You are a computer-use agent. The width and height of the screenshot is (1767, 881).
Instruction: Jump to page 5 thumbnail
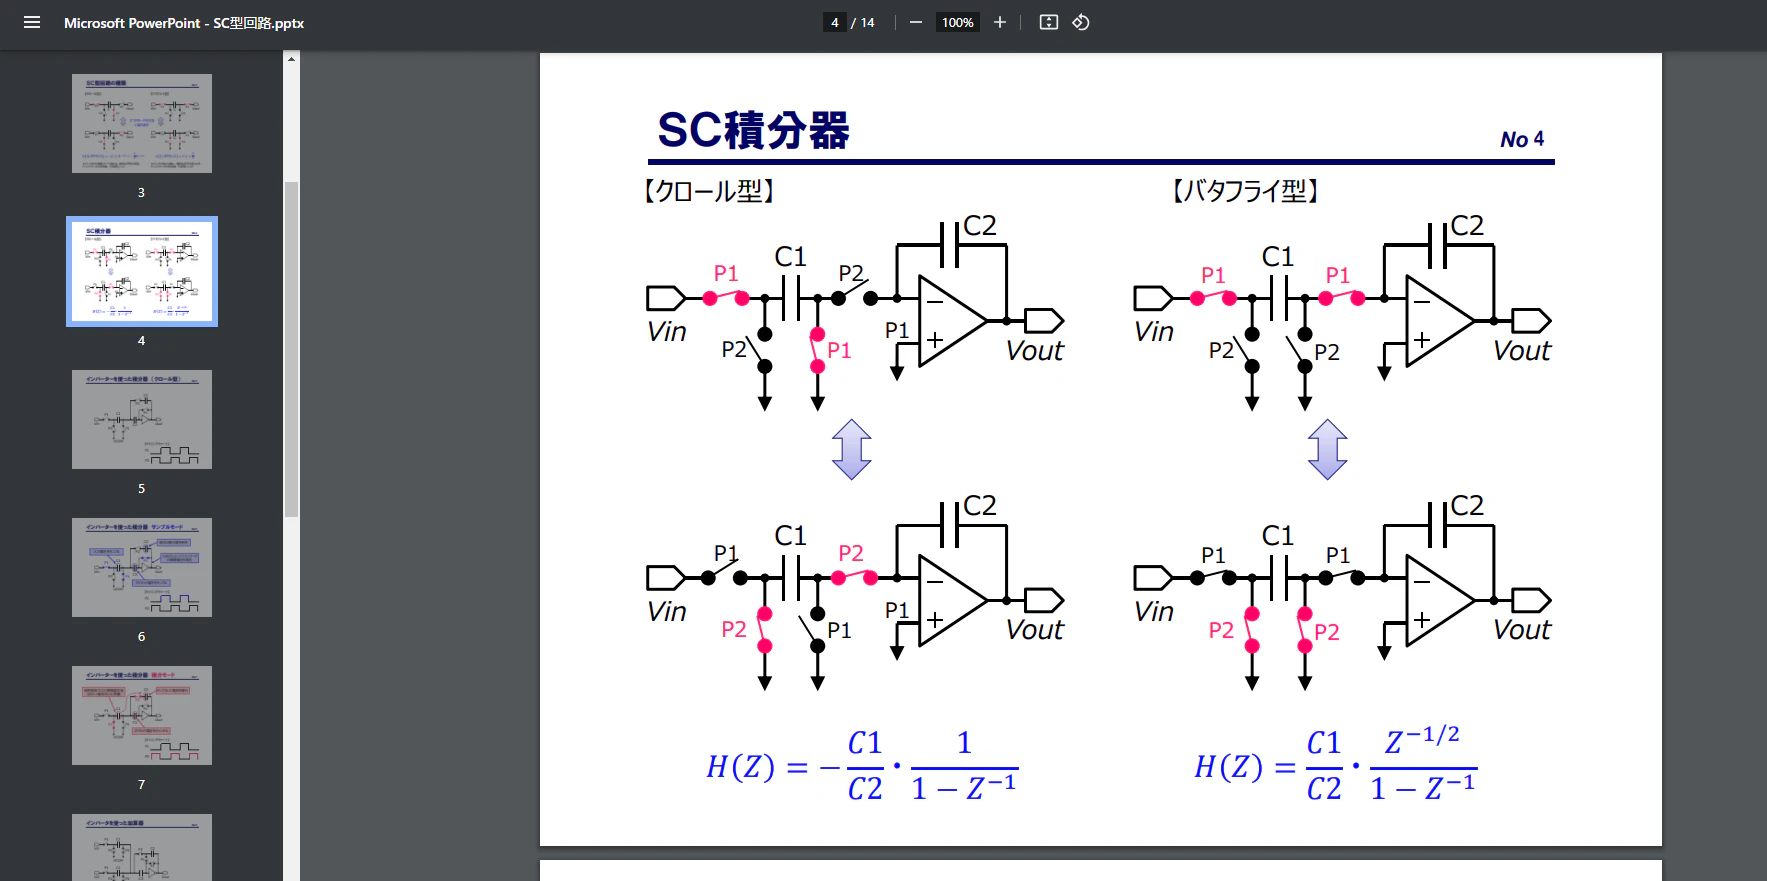142,419
